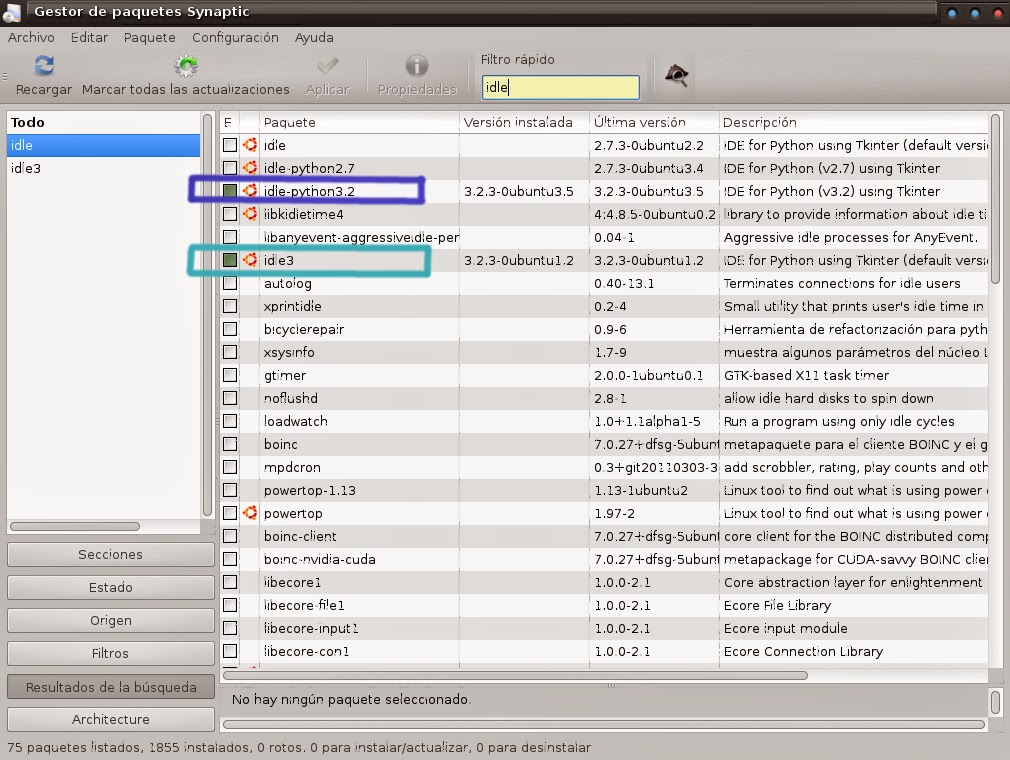This screenshot has width=1010, height=760.
Task: Click the Synaptic icon in the title bar
Action: click(12, 11)
